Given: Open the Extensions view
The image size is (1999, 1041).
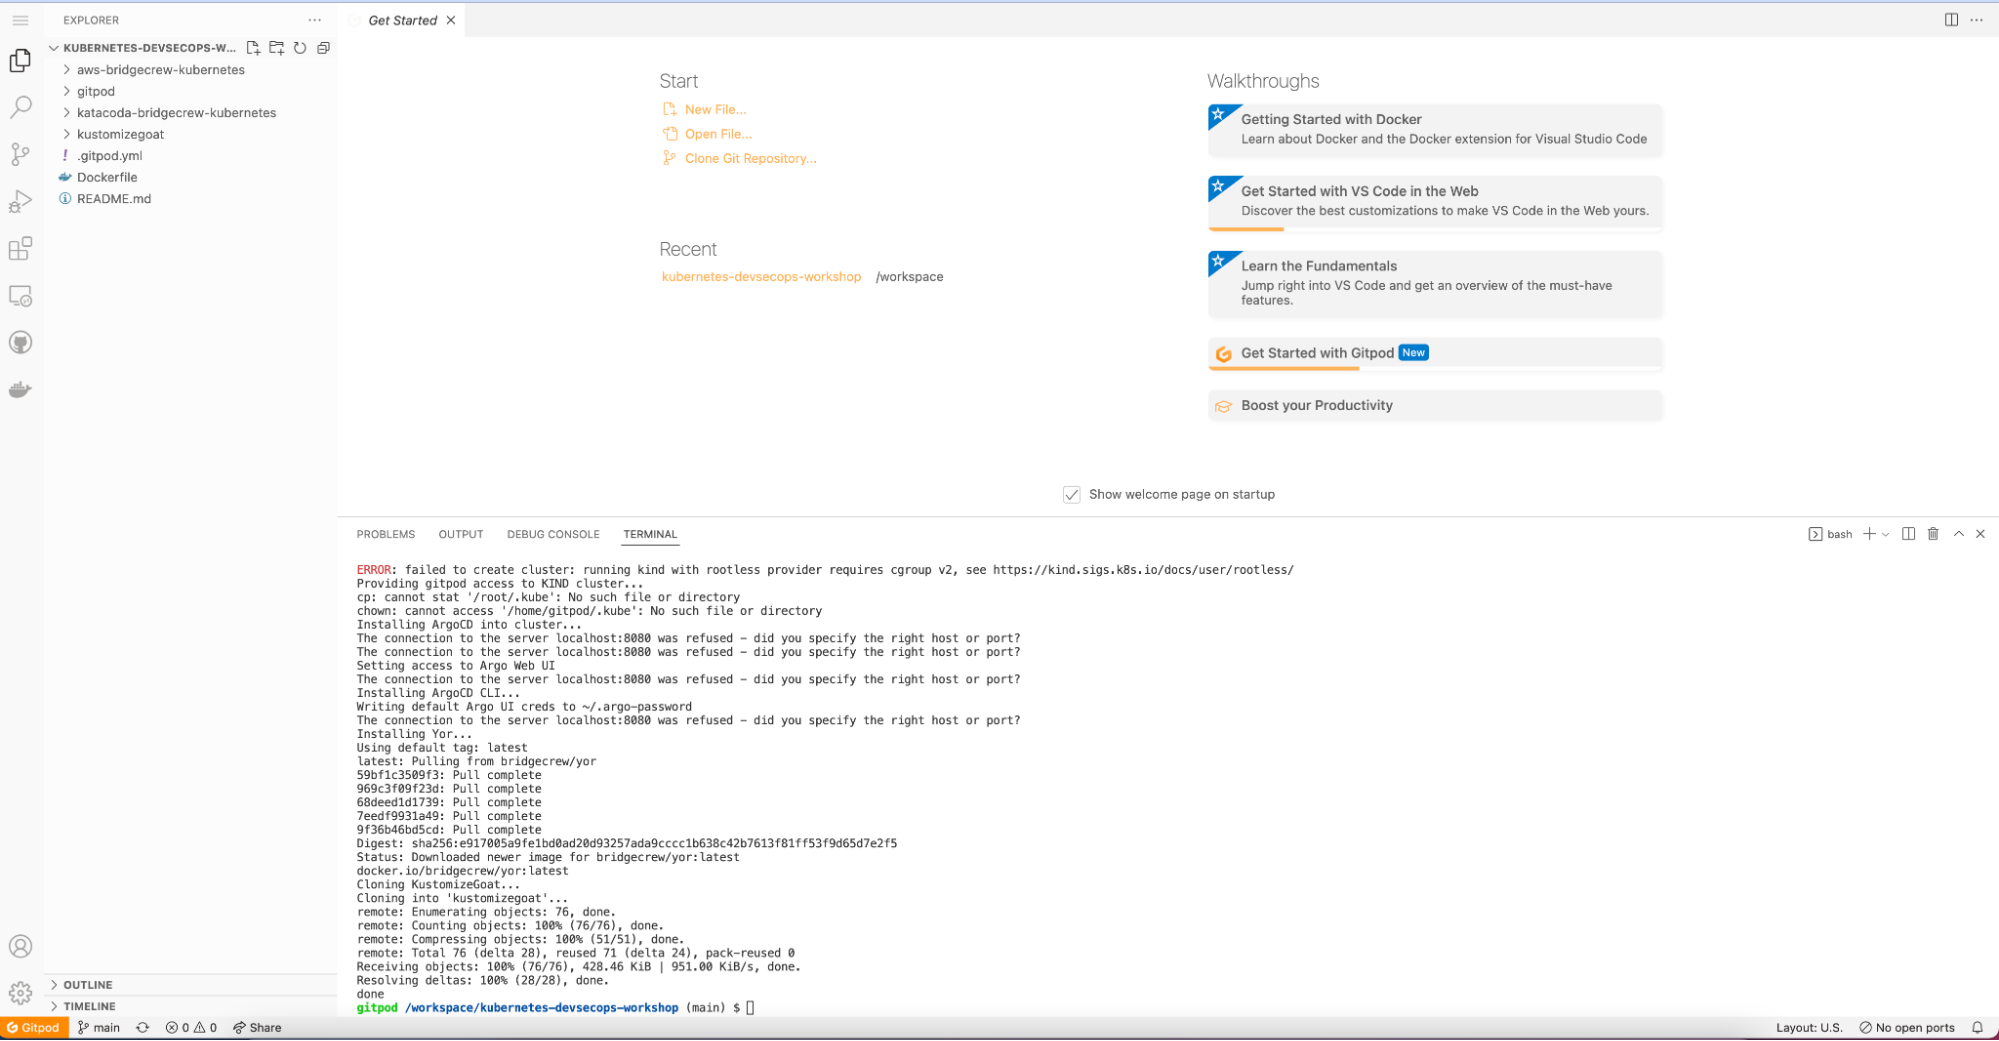Looking at the screenshot, I should 20,248.
